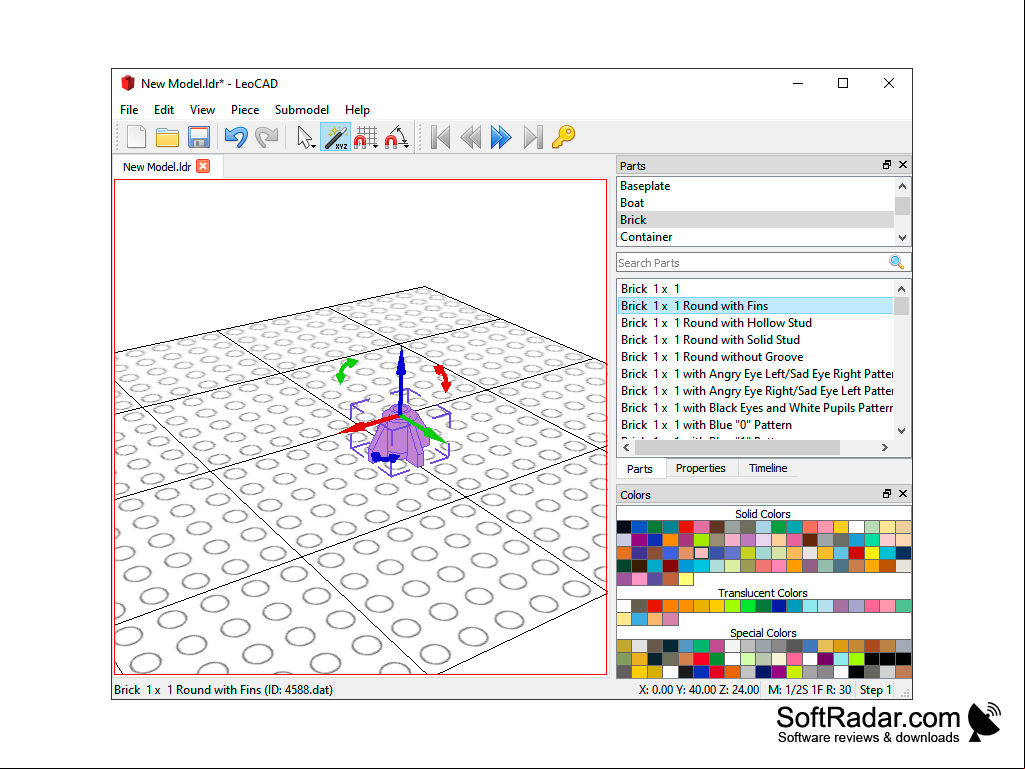Close the Parts panel

[903, 165]
